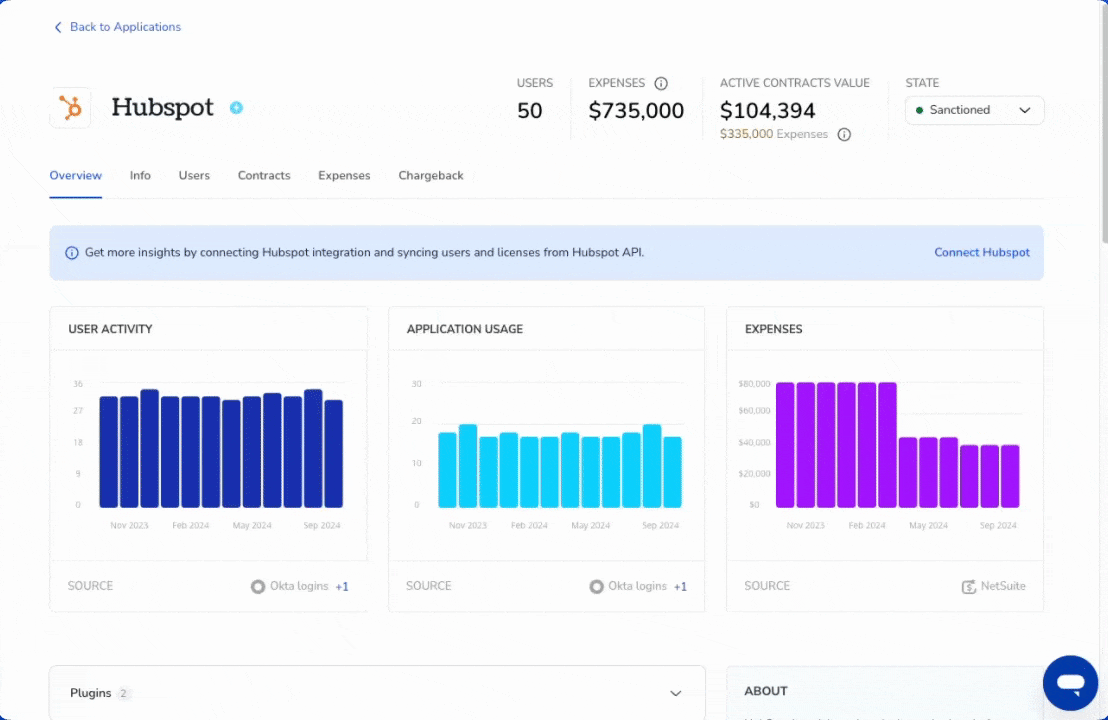Click the users count 50

pos(529,111)
